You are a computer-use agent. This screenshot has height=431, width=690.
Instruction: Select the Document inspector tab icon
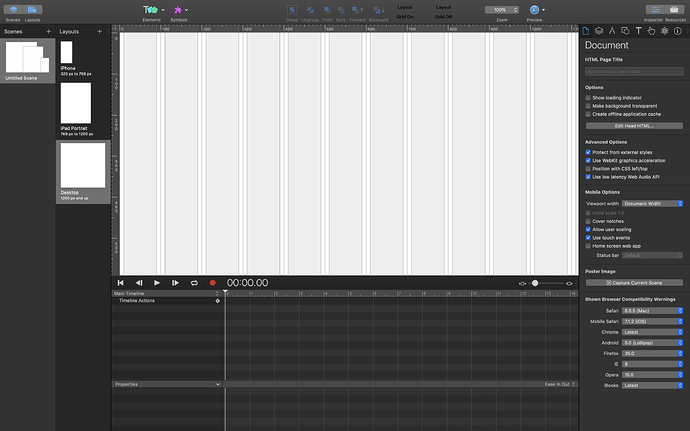point(586,31)
